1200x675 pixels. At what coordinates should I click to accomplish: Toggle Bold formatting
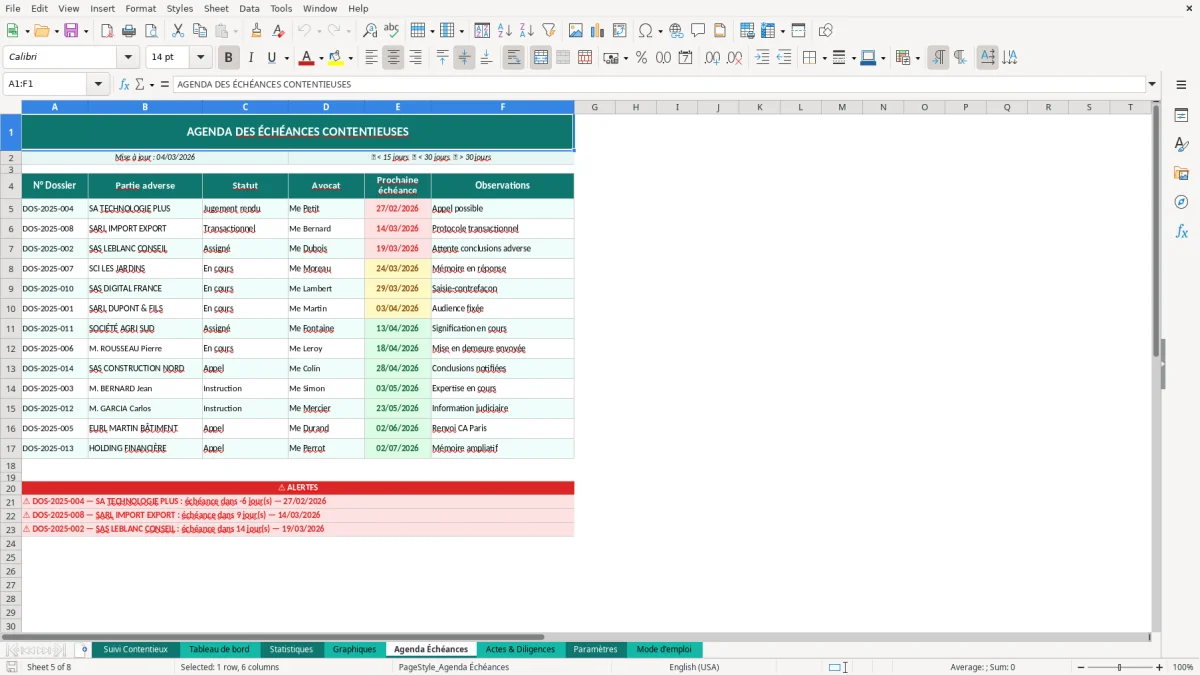228,58
